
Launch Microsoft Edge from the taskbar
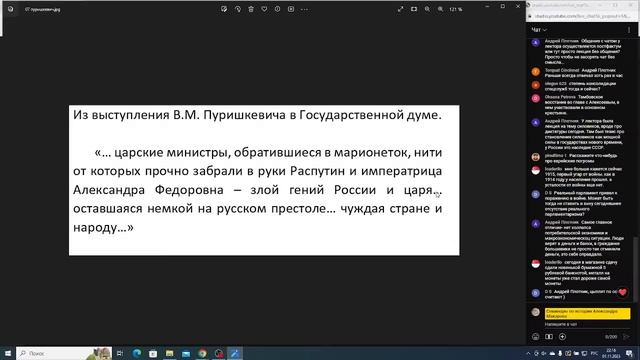pyautogui.click(x=137, y=353)
